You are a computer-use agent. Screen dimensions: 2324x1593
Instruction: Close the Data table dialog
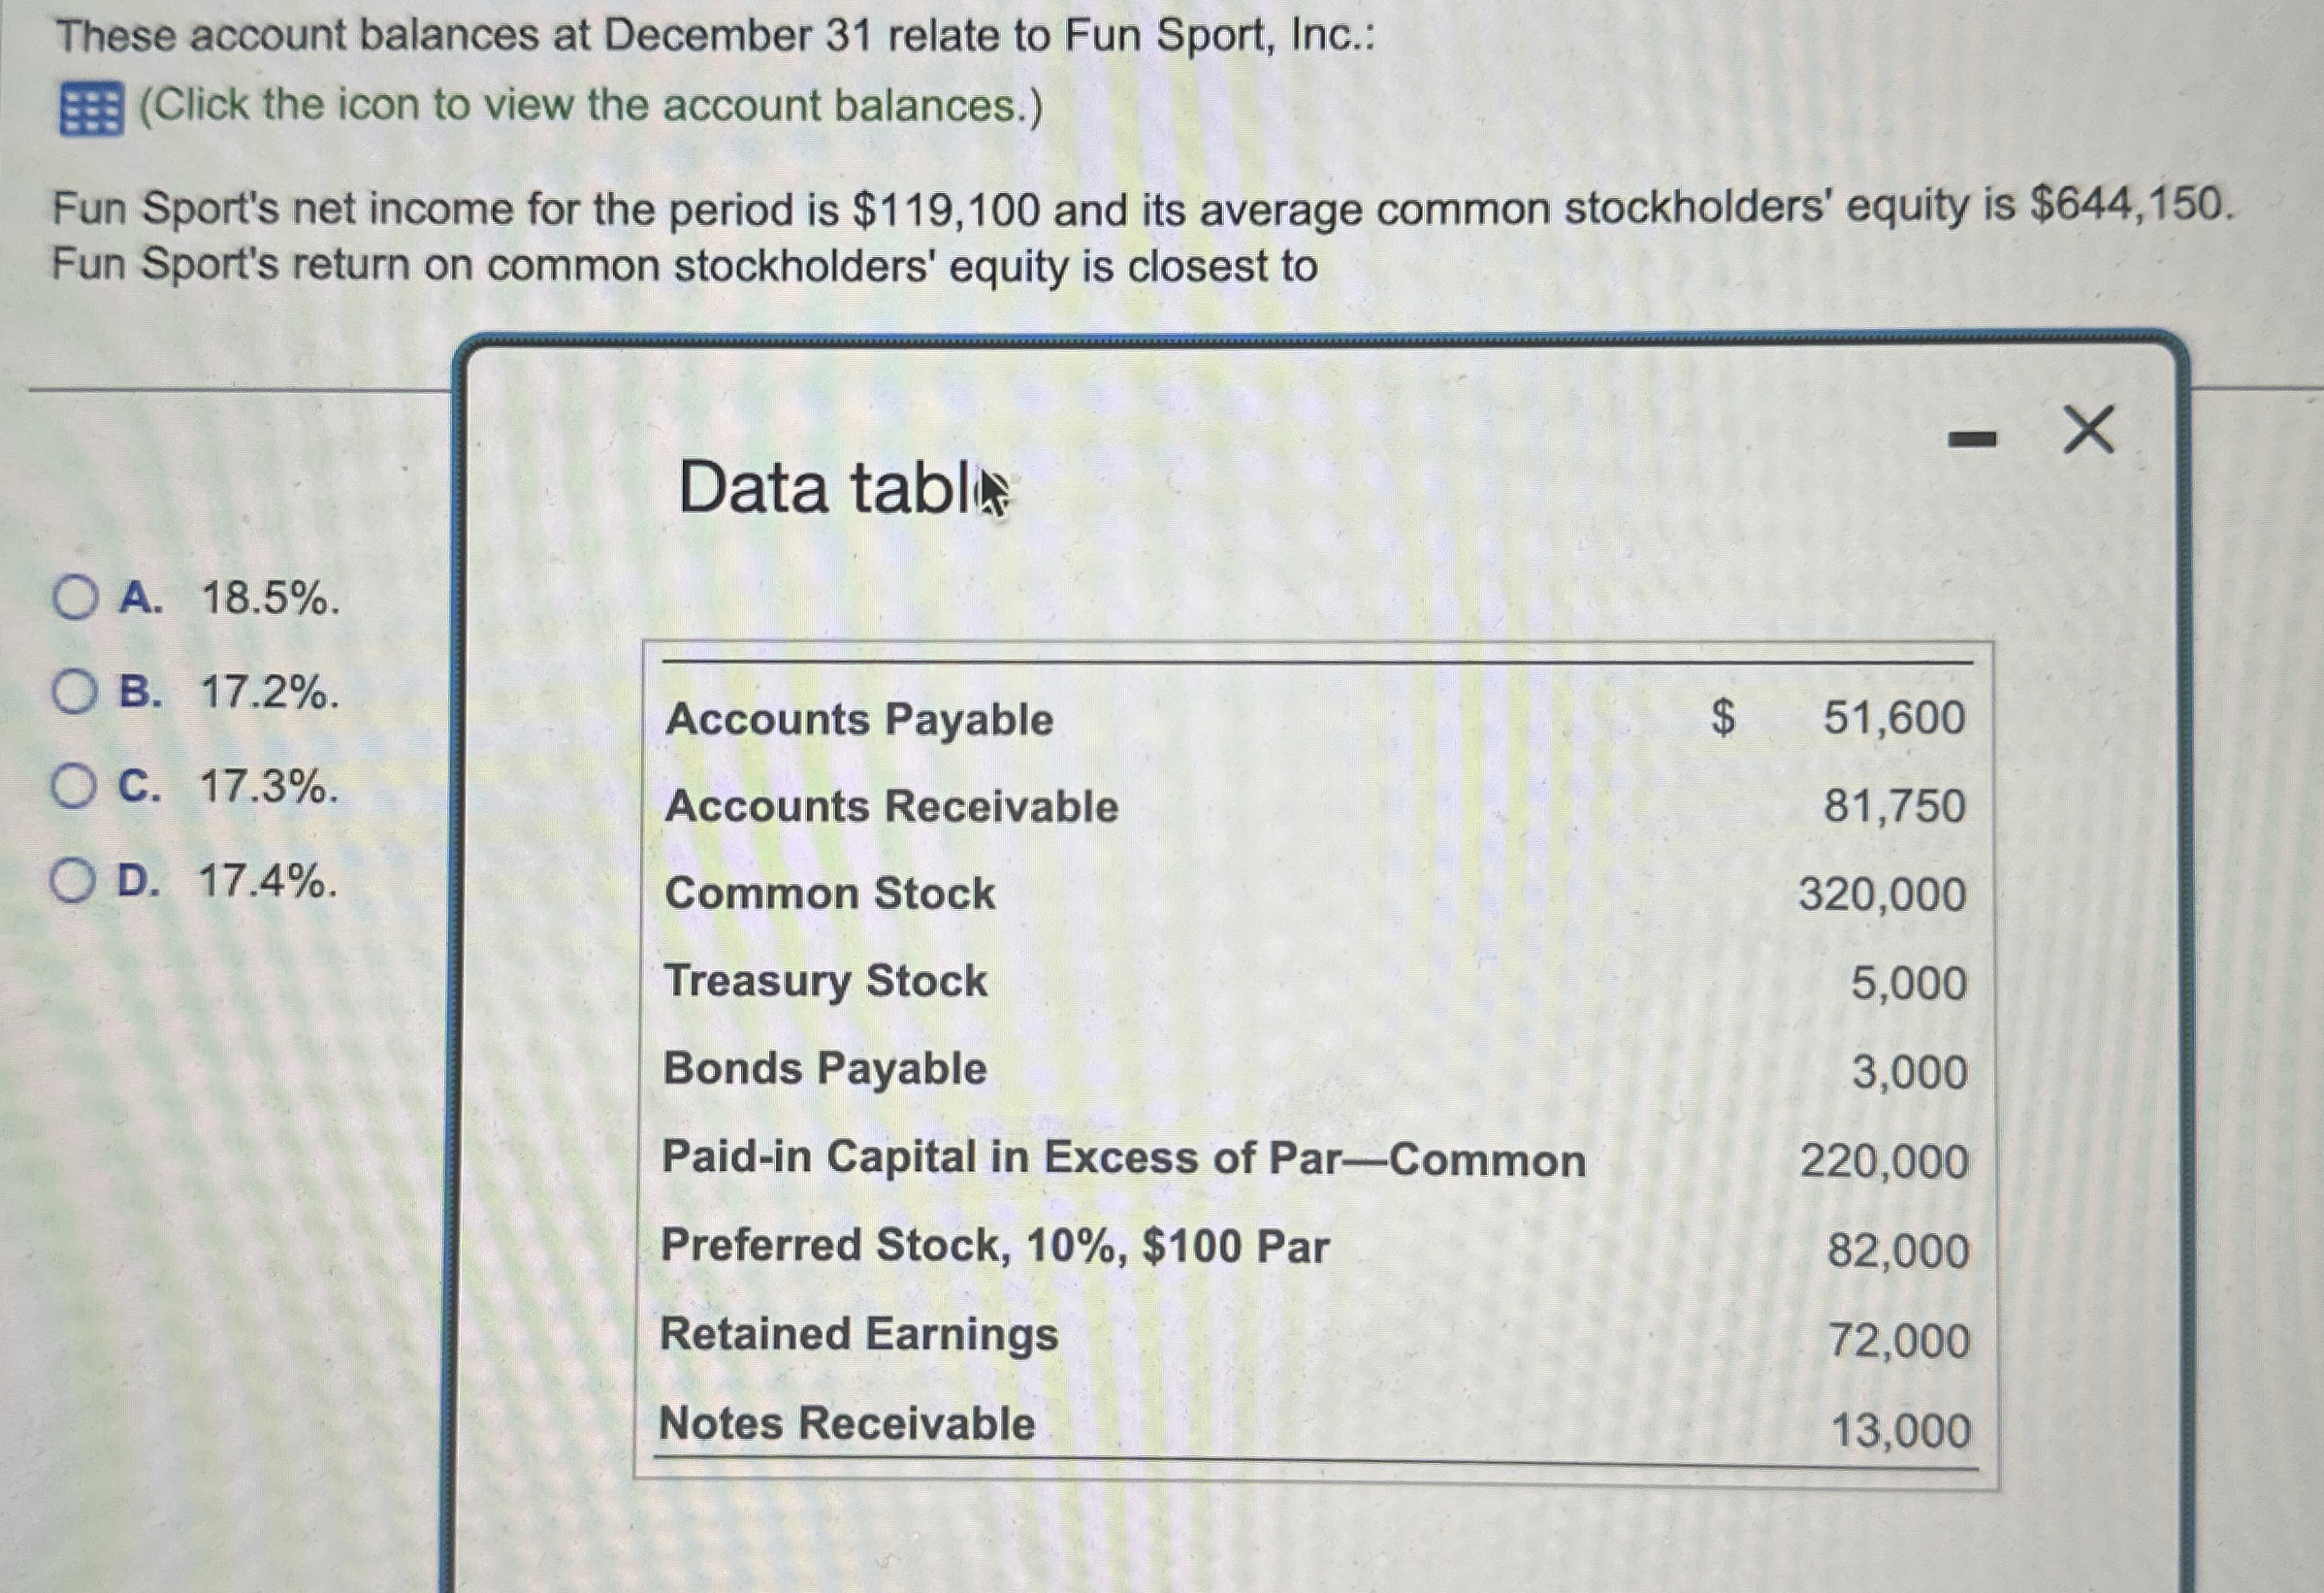2089,430
